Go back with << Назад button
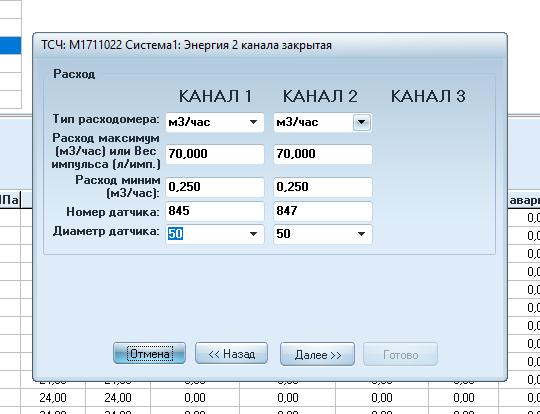 click(x=231, y=354)
